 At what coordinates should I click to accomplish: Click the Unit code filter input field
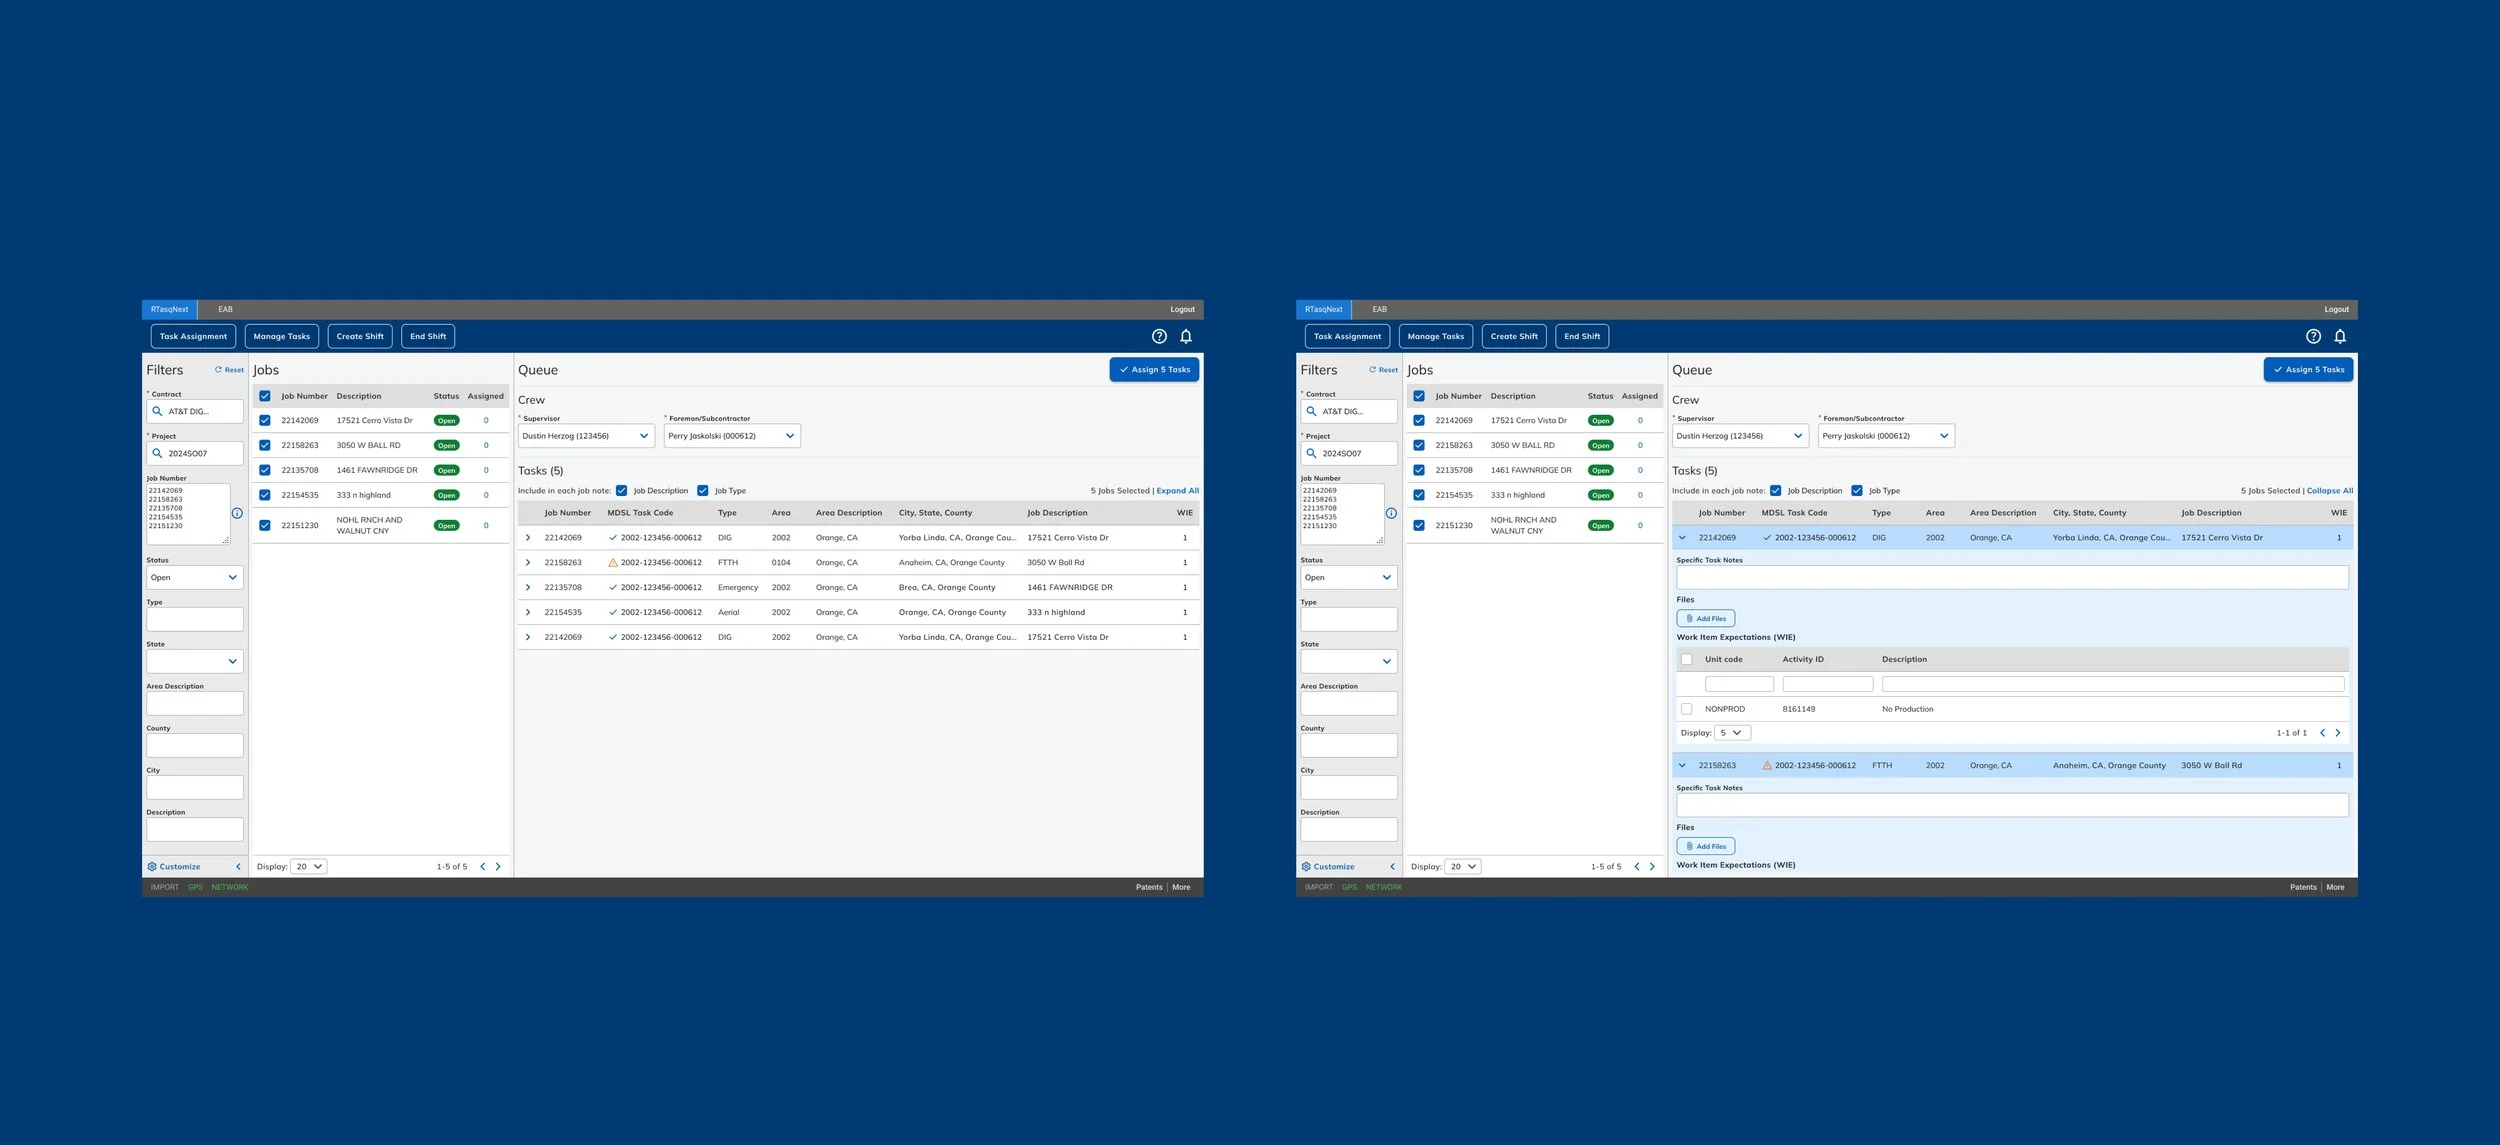(1738, 684)
